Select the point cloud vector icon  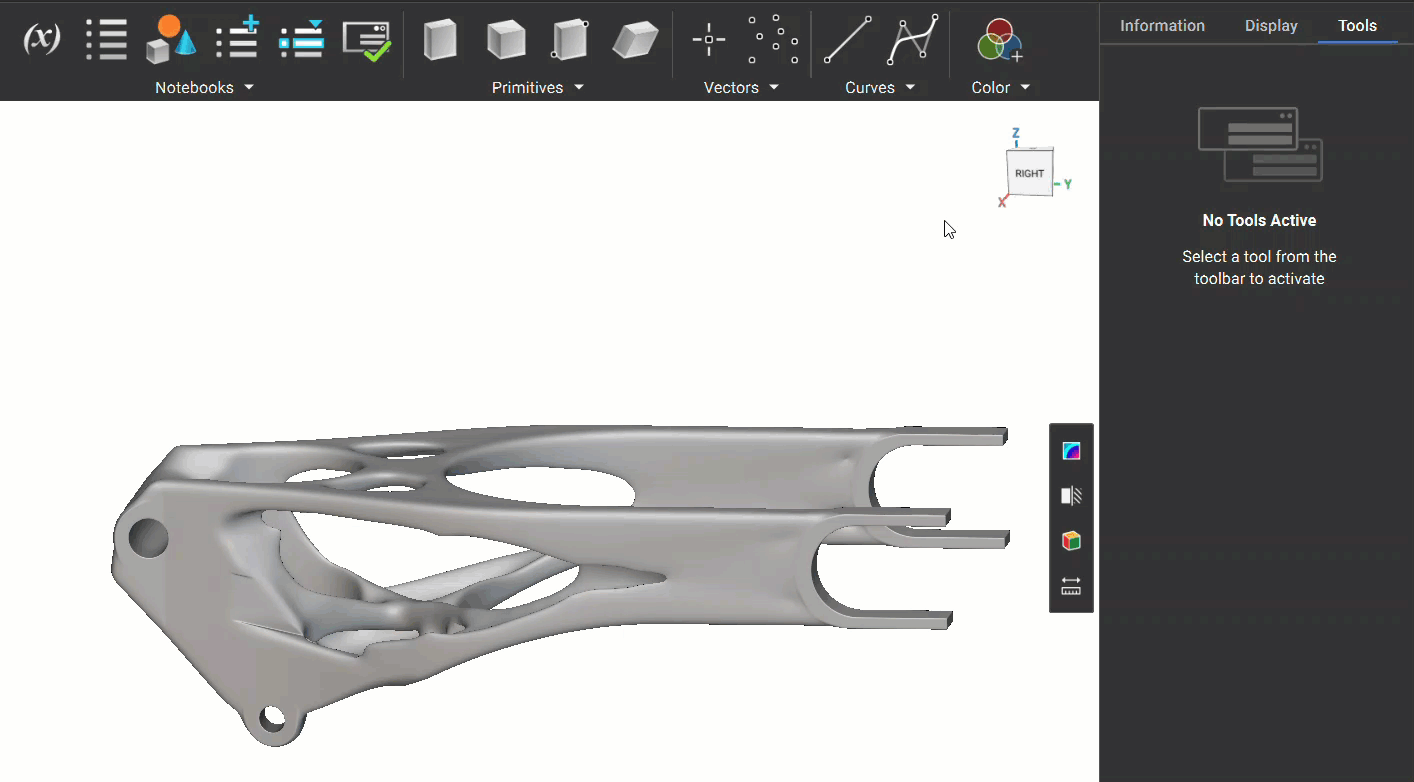point(774,40)
